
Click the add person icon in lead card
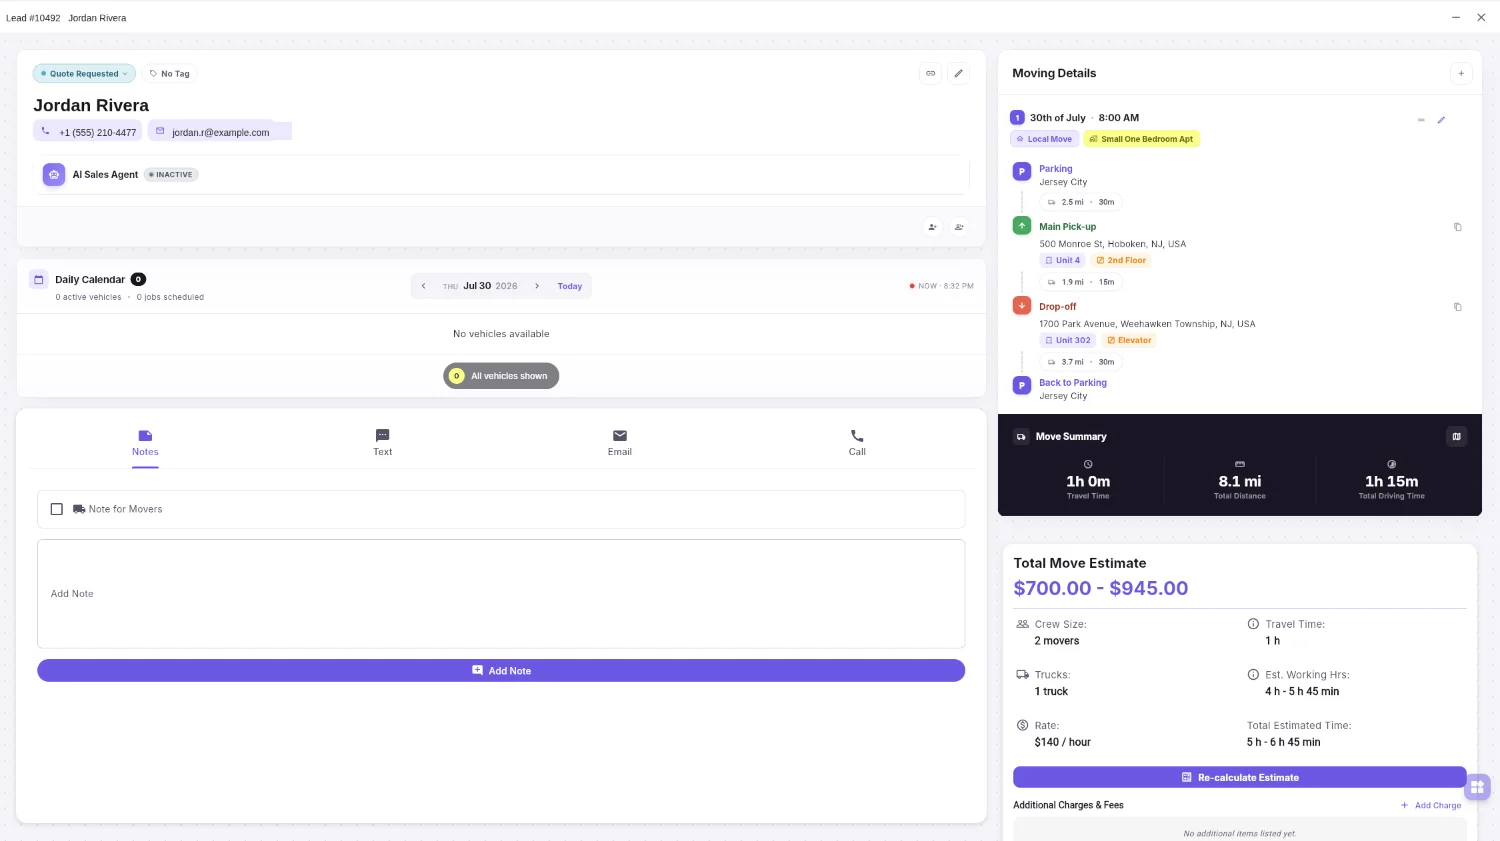[932, 227]
